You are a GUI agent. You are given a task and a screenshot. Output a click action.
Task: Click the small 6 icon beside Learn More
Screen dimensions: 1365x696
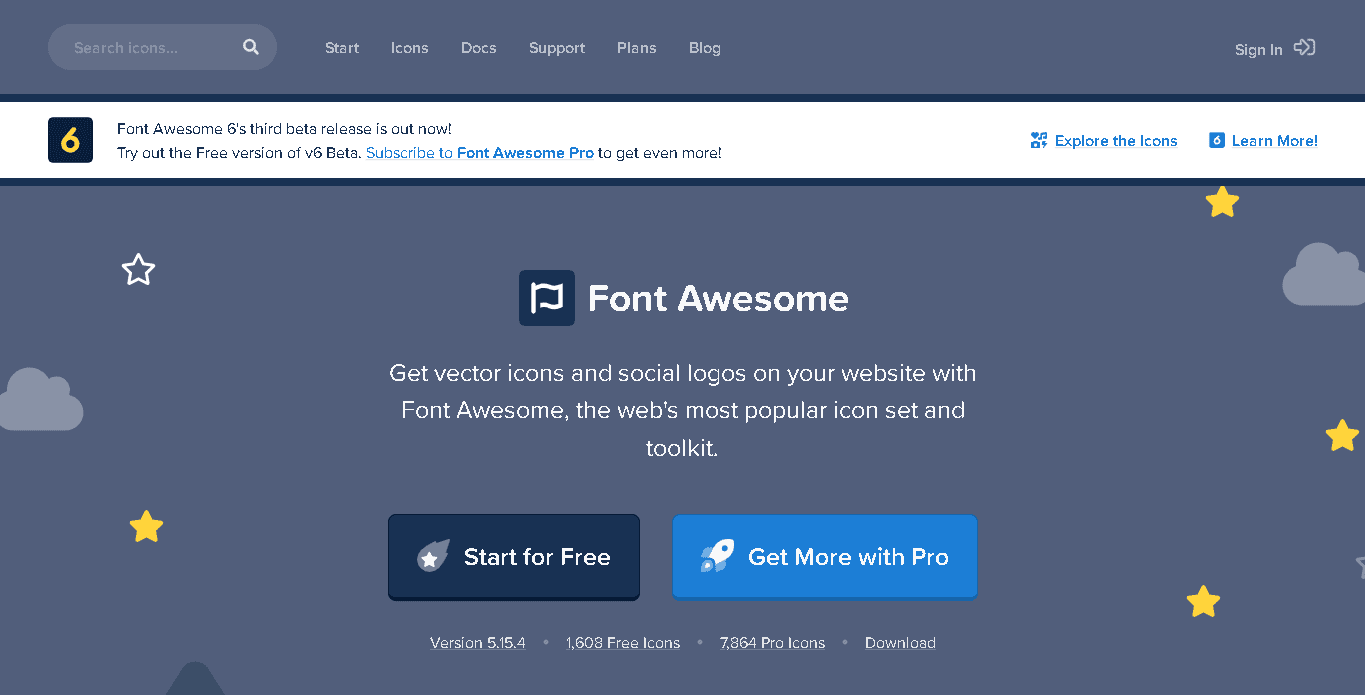click(1217, 141)
